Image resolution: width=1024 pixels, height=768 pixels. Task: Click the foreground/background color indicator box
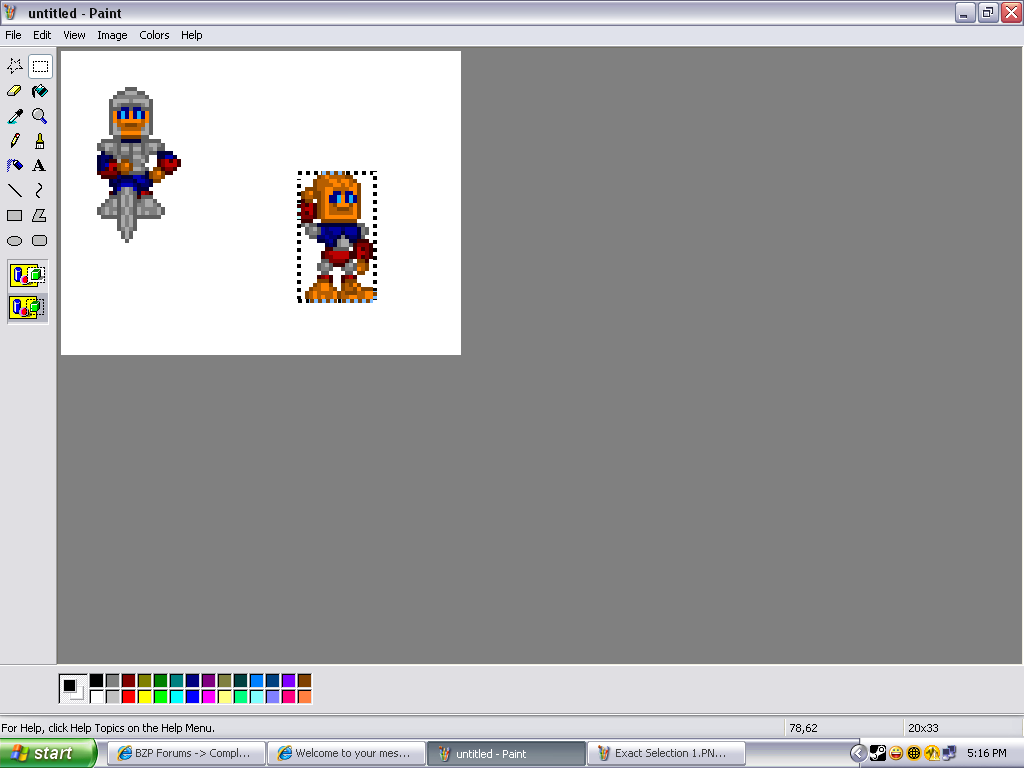[x=73, y=689]
